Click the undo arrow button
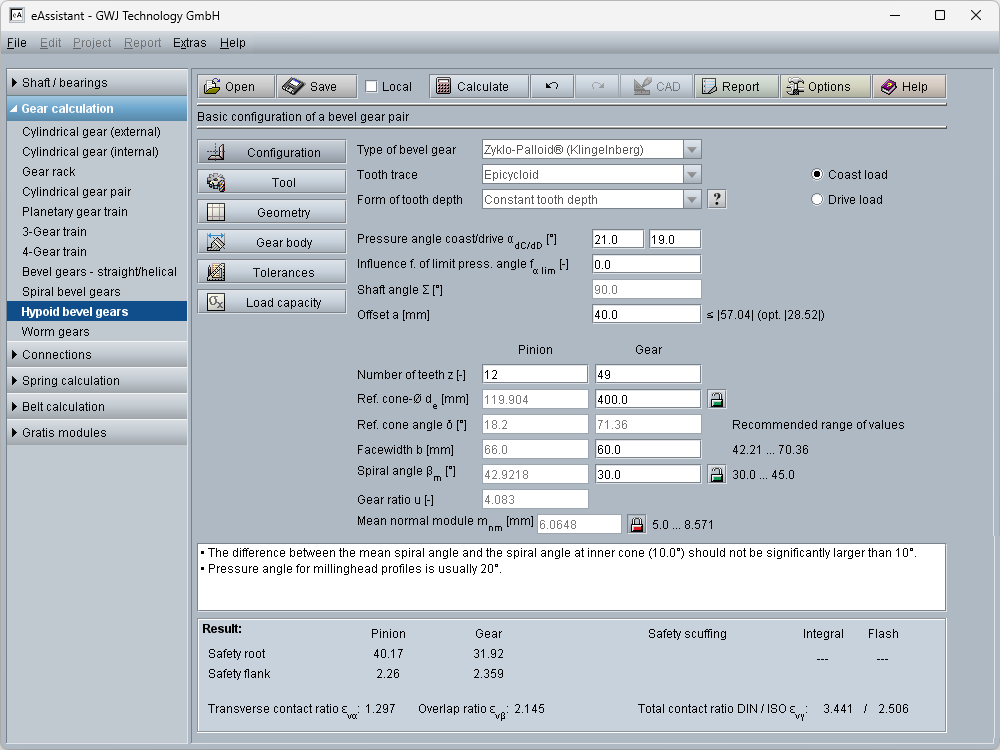This screenshot has height=750, width=1000. (x=552, y=87)
